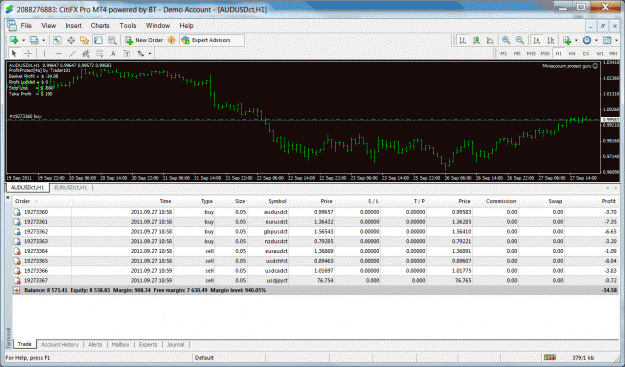Zoom in on the chart
Screen dimensions: 625x367
coord(506,40)
